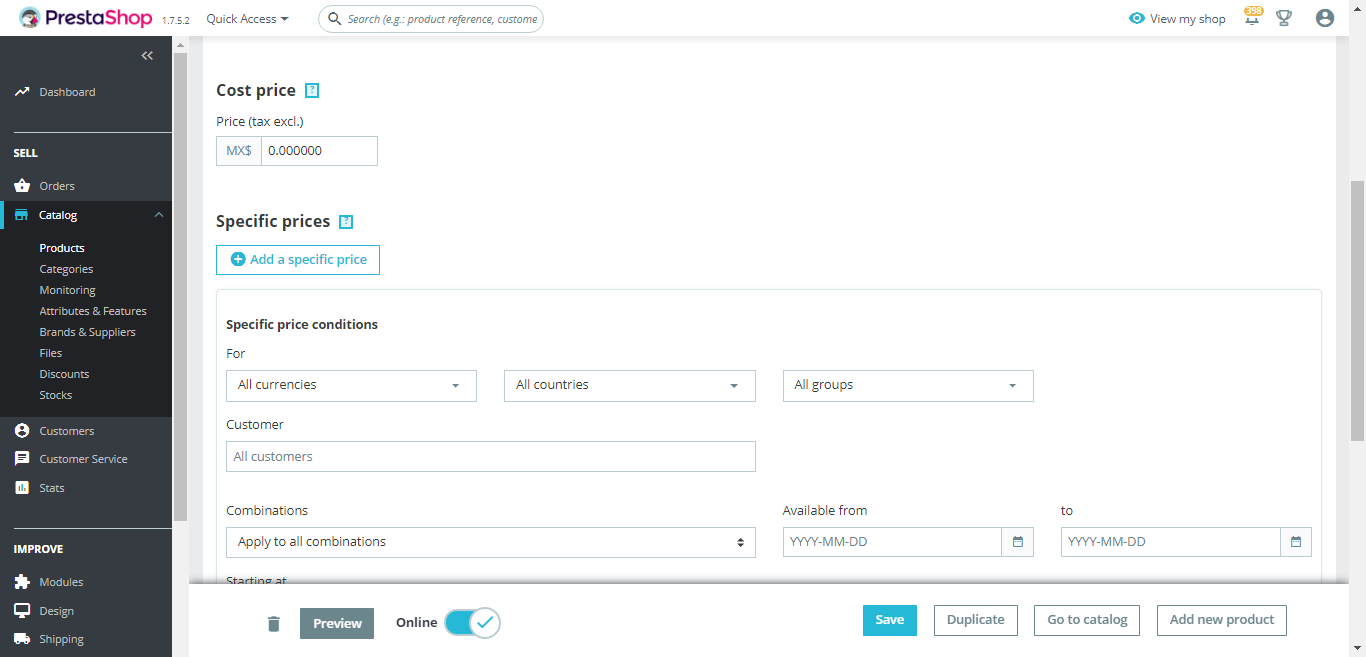Click the Catalog store icon
The height and width of the screenshot is (657, 1366).
(22, 215)
